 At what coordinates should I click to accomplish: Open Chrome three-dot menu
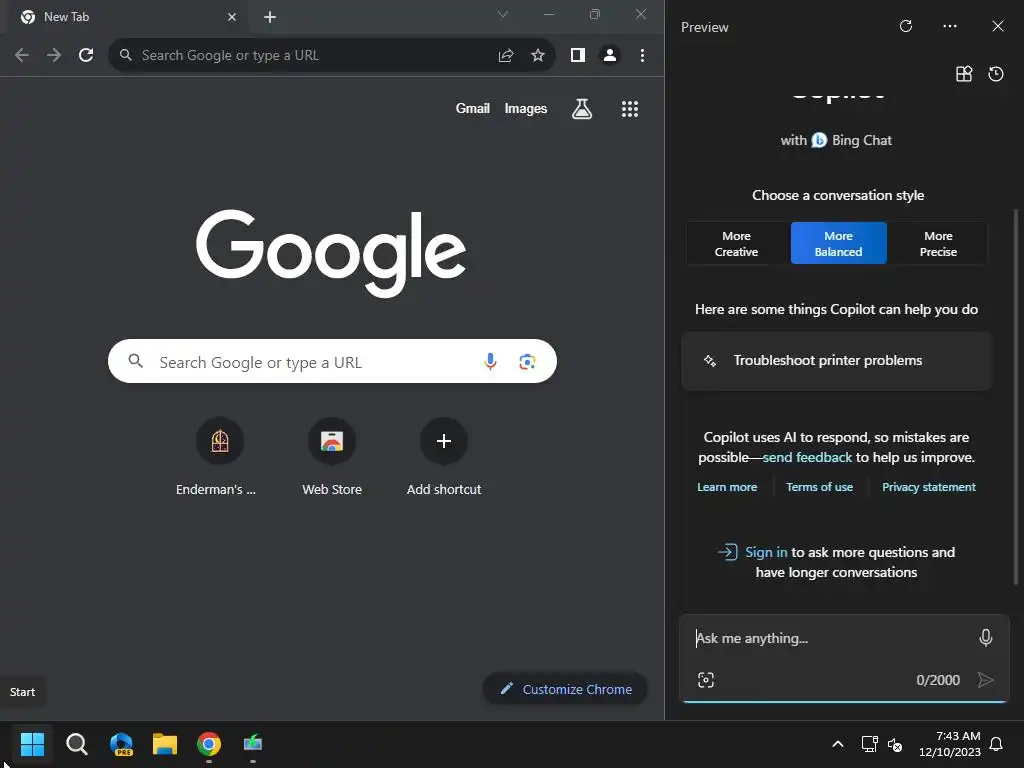click(643, 56)
